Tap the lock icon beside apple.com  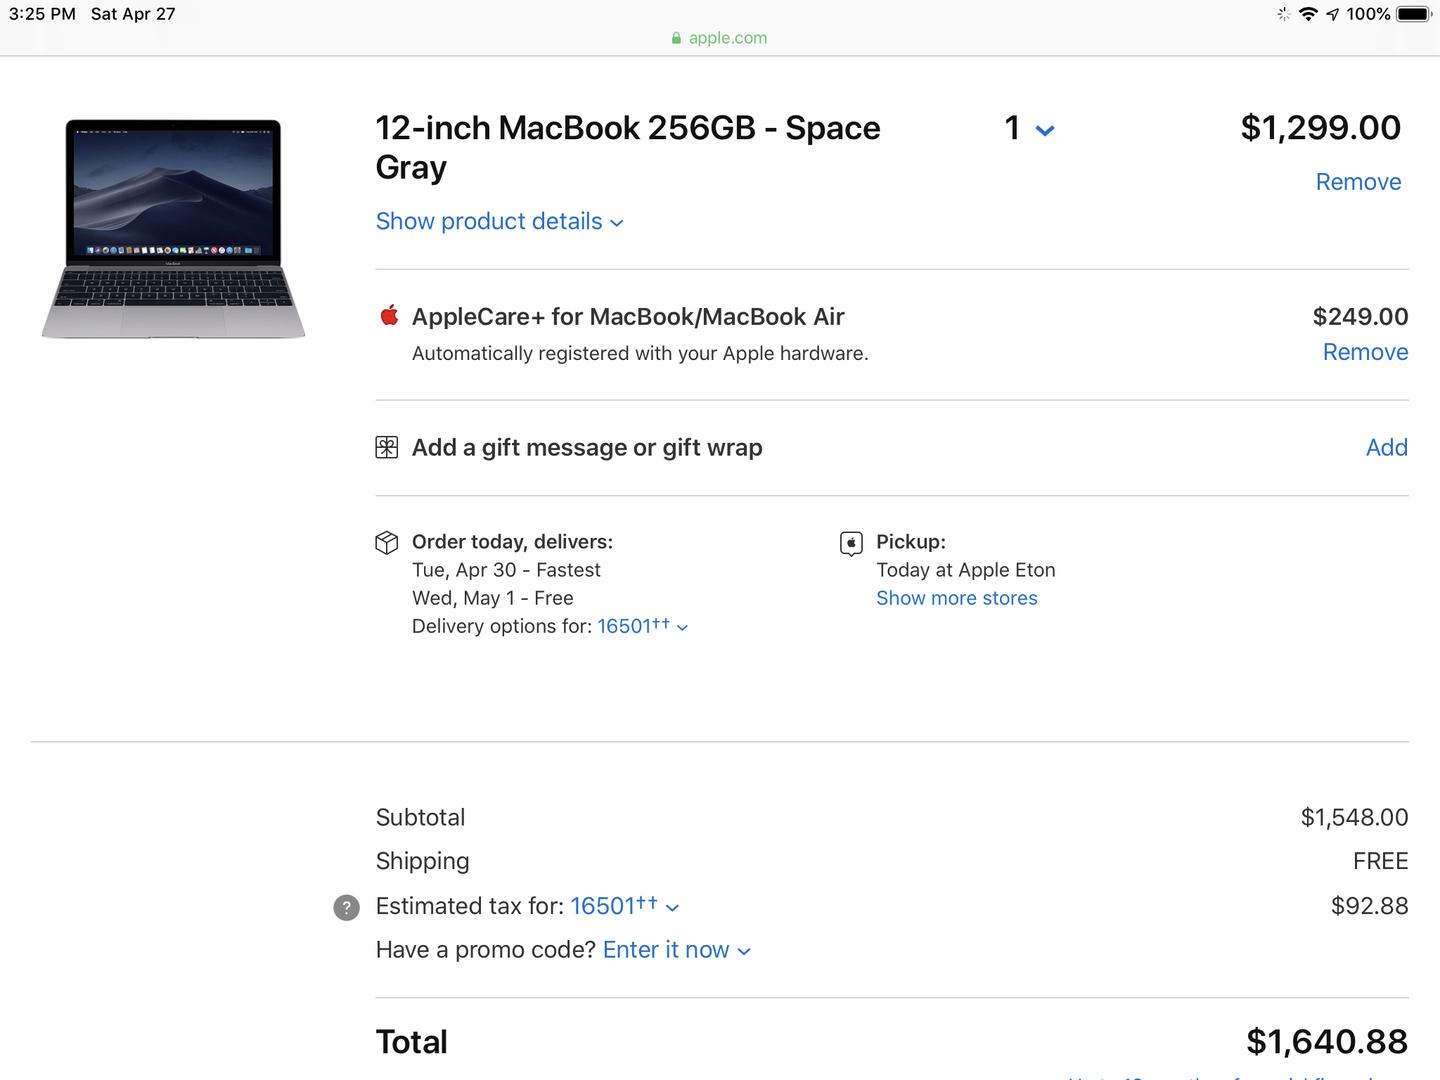(677, 38)
